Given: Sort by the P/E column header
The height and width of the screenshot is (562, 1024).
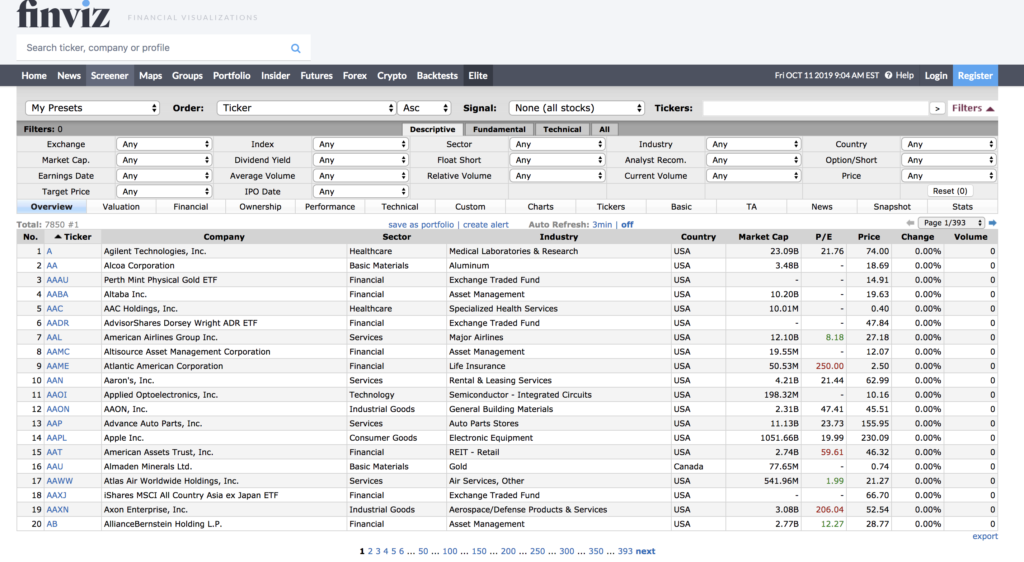Looking at the screenshot, I should (x=824, y=237).
